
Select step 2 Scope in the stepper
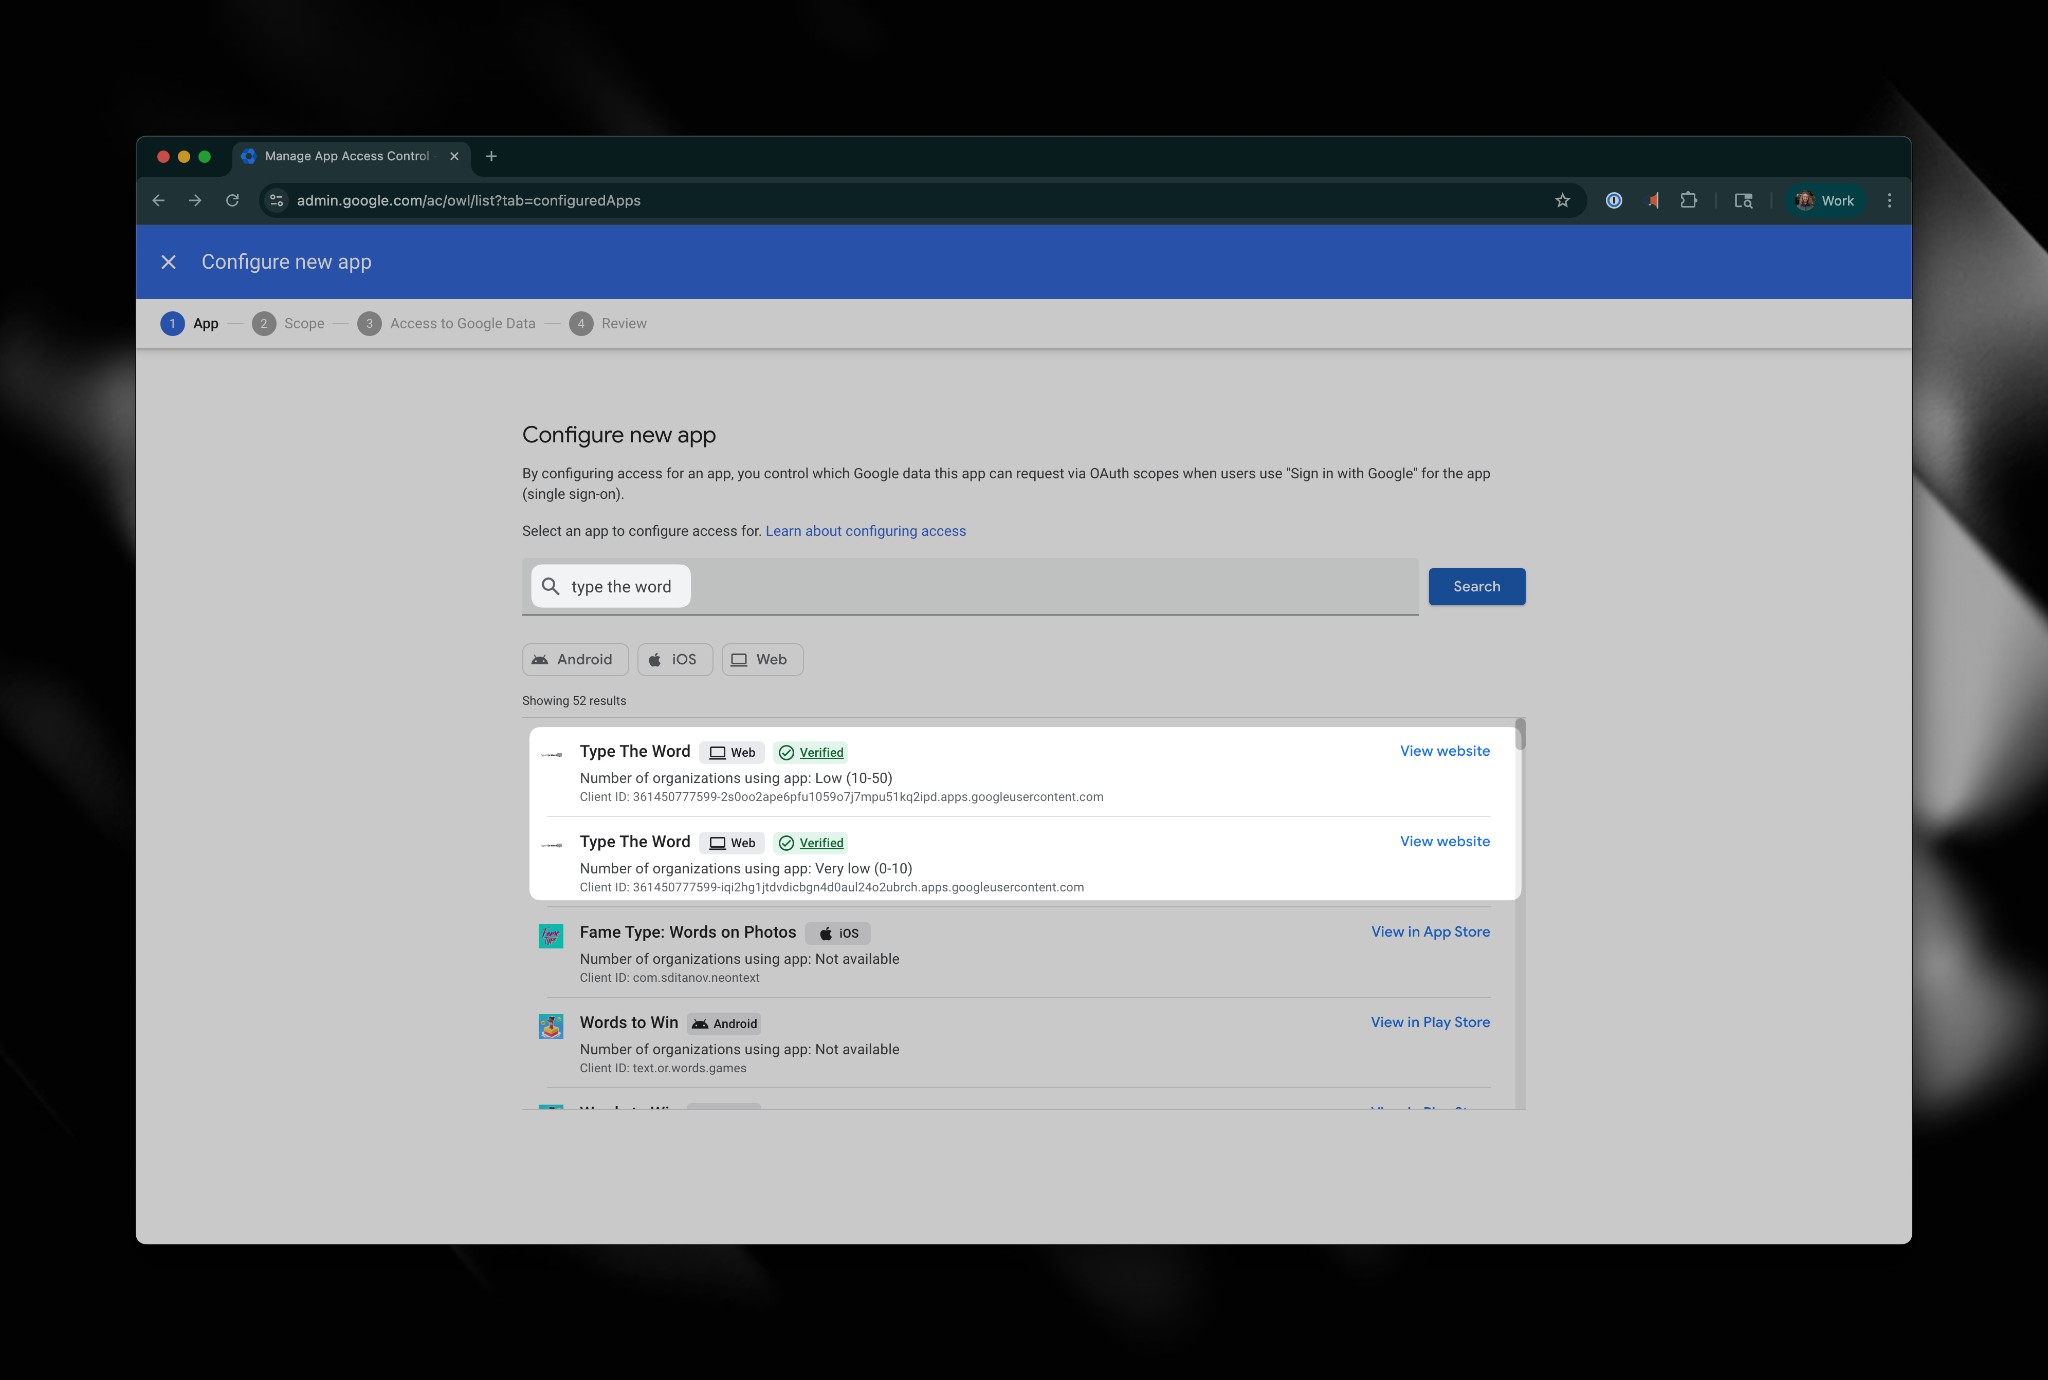coord(289,324)
